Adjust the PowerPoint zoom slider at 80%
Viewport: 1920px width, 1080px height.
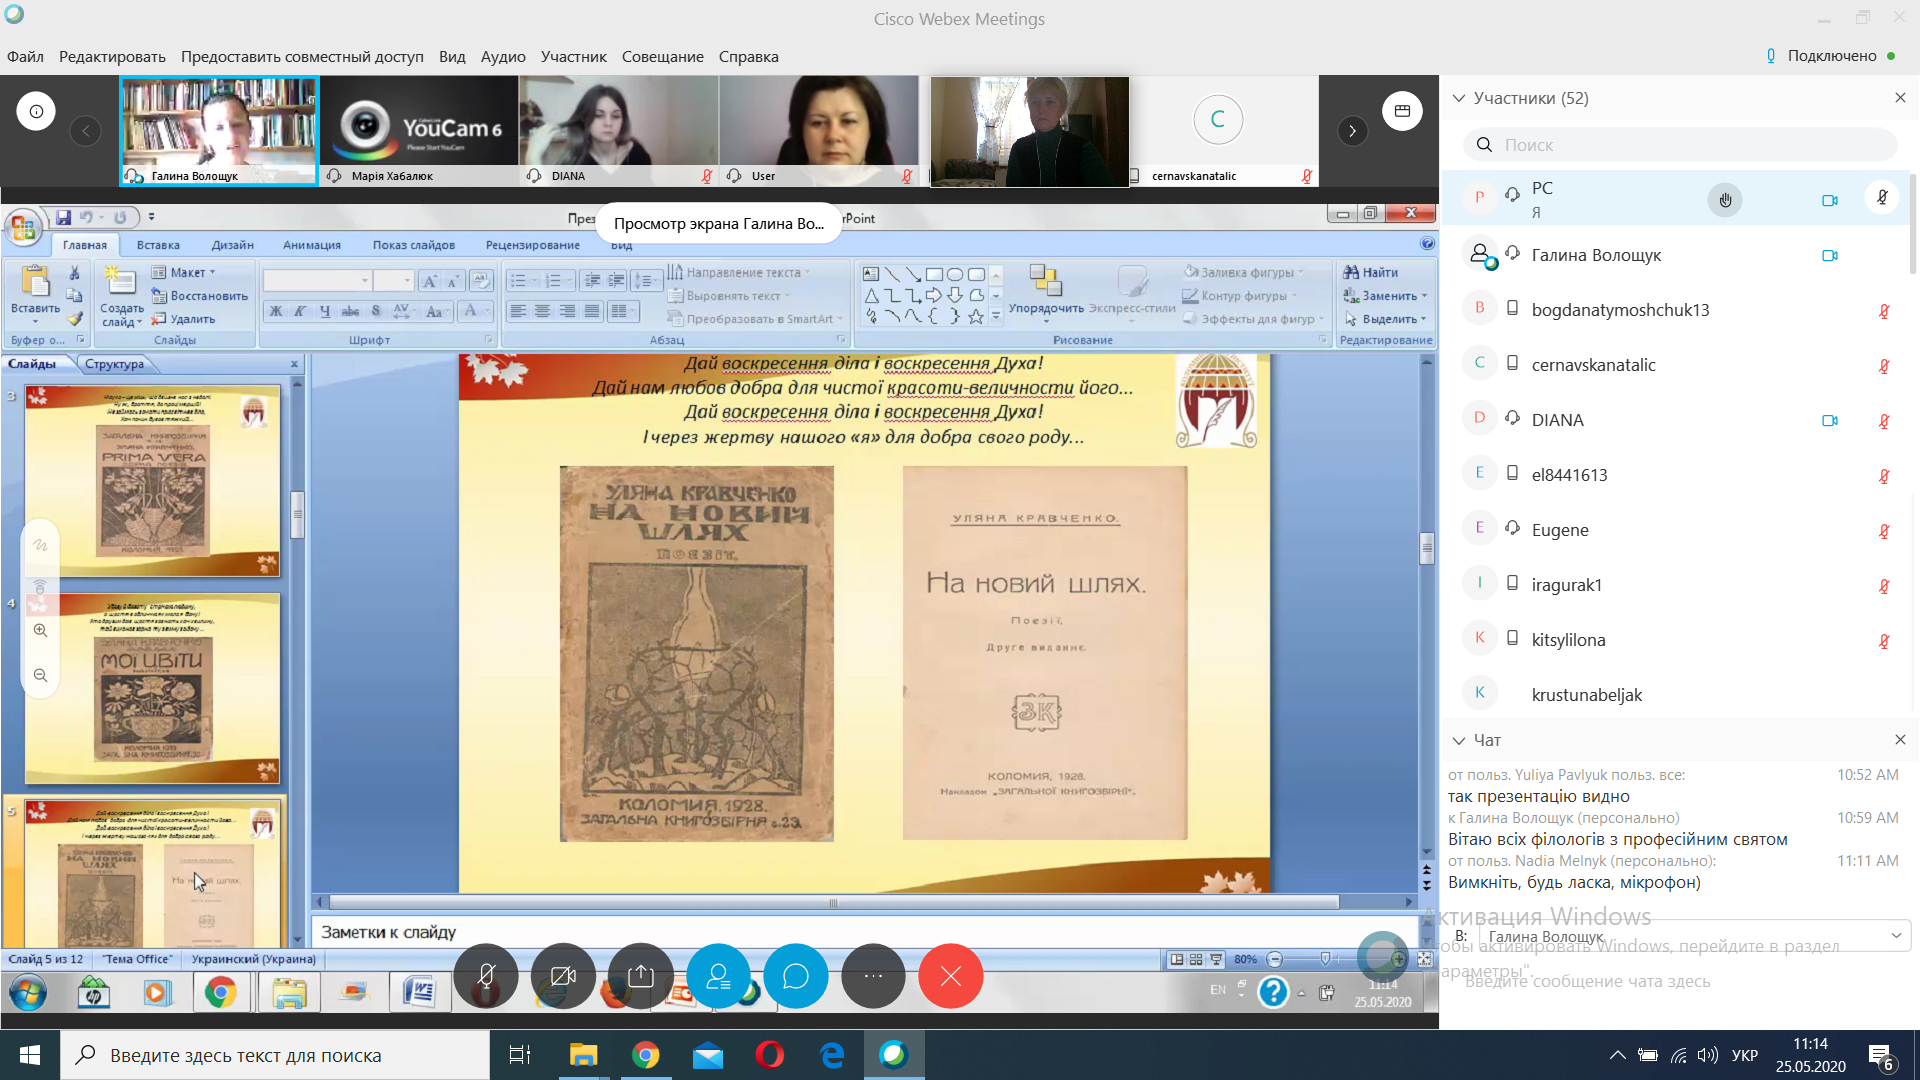[x=1326, y=959]
